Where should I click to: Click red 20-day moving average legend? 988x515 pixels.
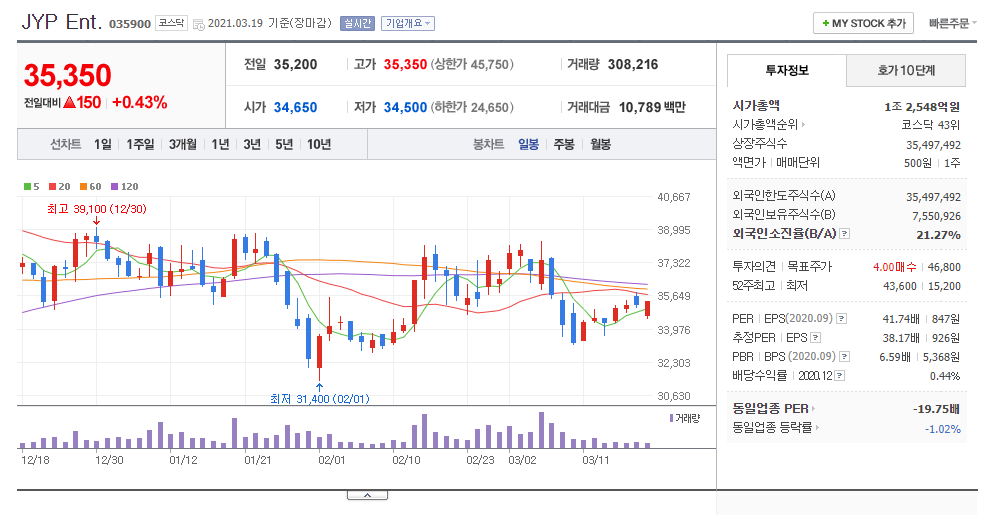(x=60, y=187)
